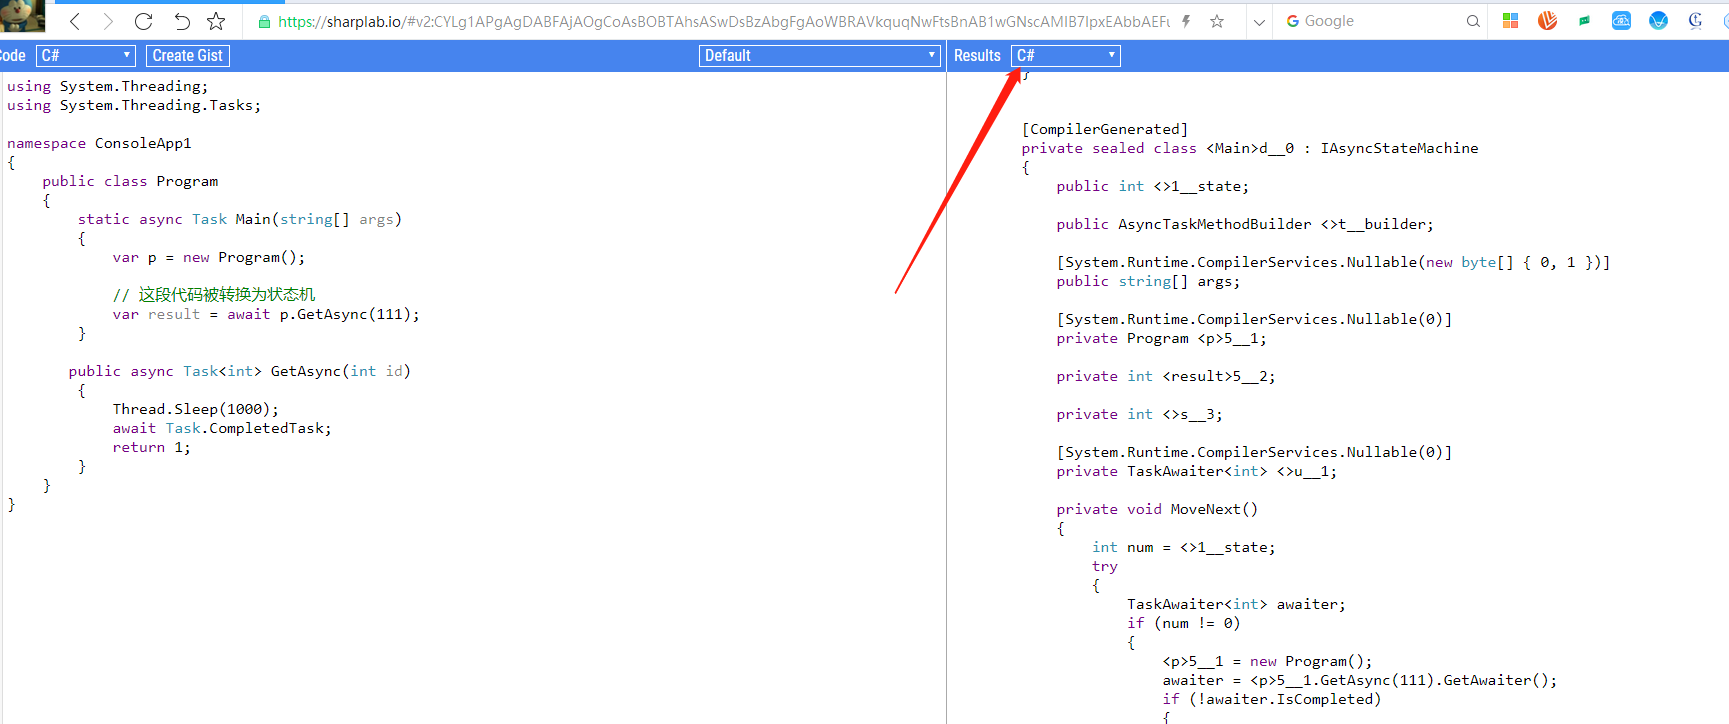1729x724 pixels.
Task: Expand the address bar chevron dropdown
Action: [1259, 21]
